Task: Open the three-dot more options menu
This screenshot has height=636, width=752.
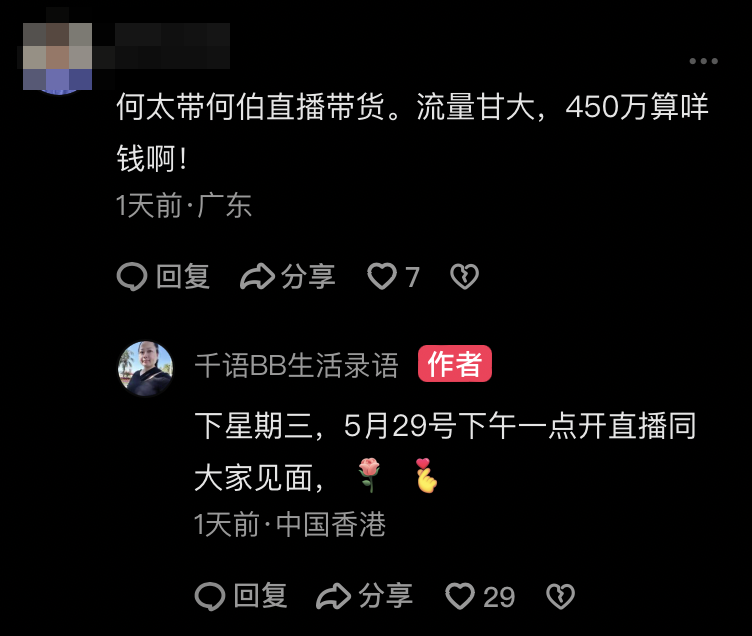Action: pyautogui.click(x=703, y=61)
